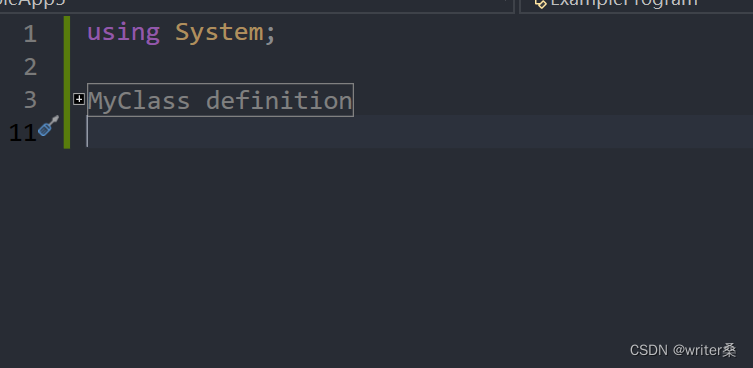Click the empty editor area below the code
The height and width of the screenshot is (368, 753).
tap(376, 240)
